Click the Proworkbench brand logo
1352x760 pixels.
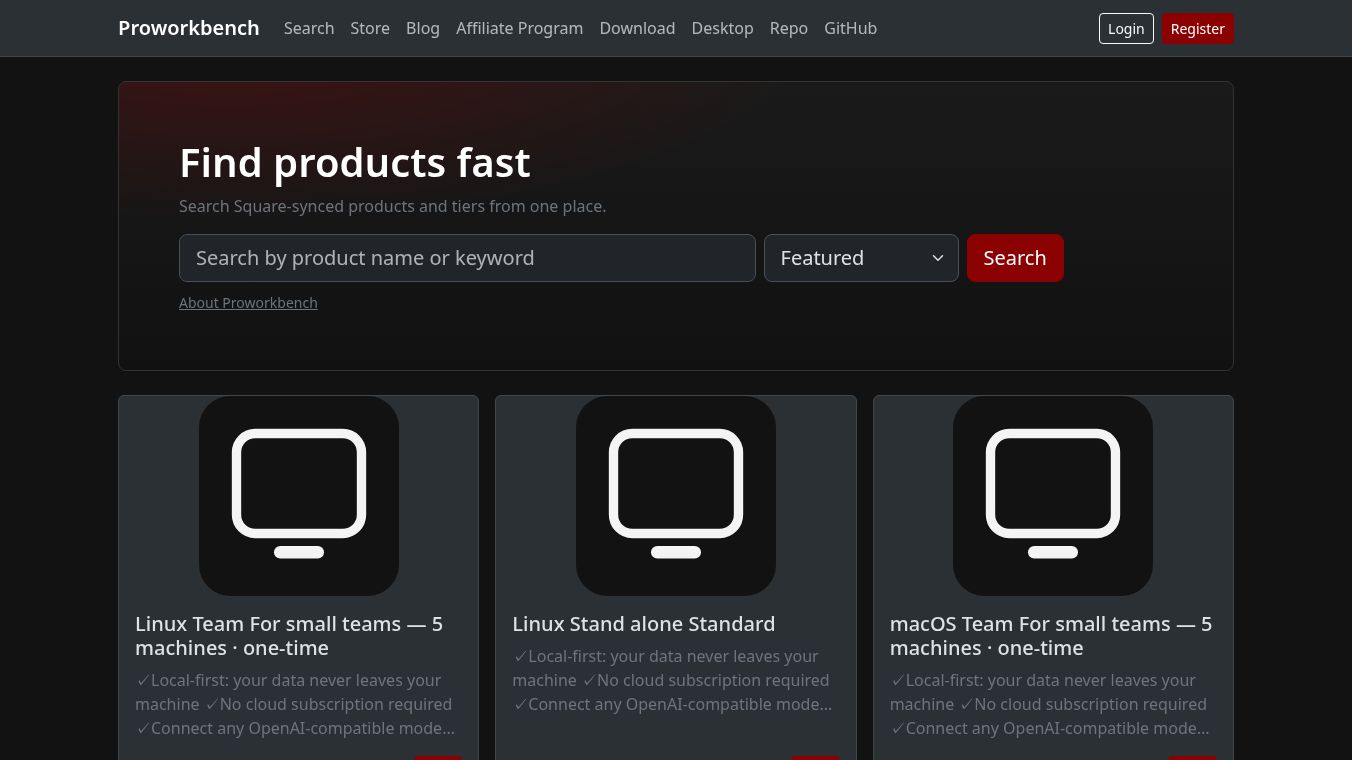tap(188, 28)
